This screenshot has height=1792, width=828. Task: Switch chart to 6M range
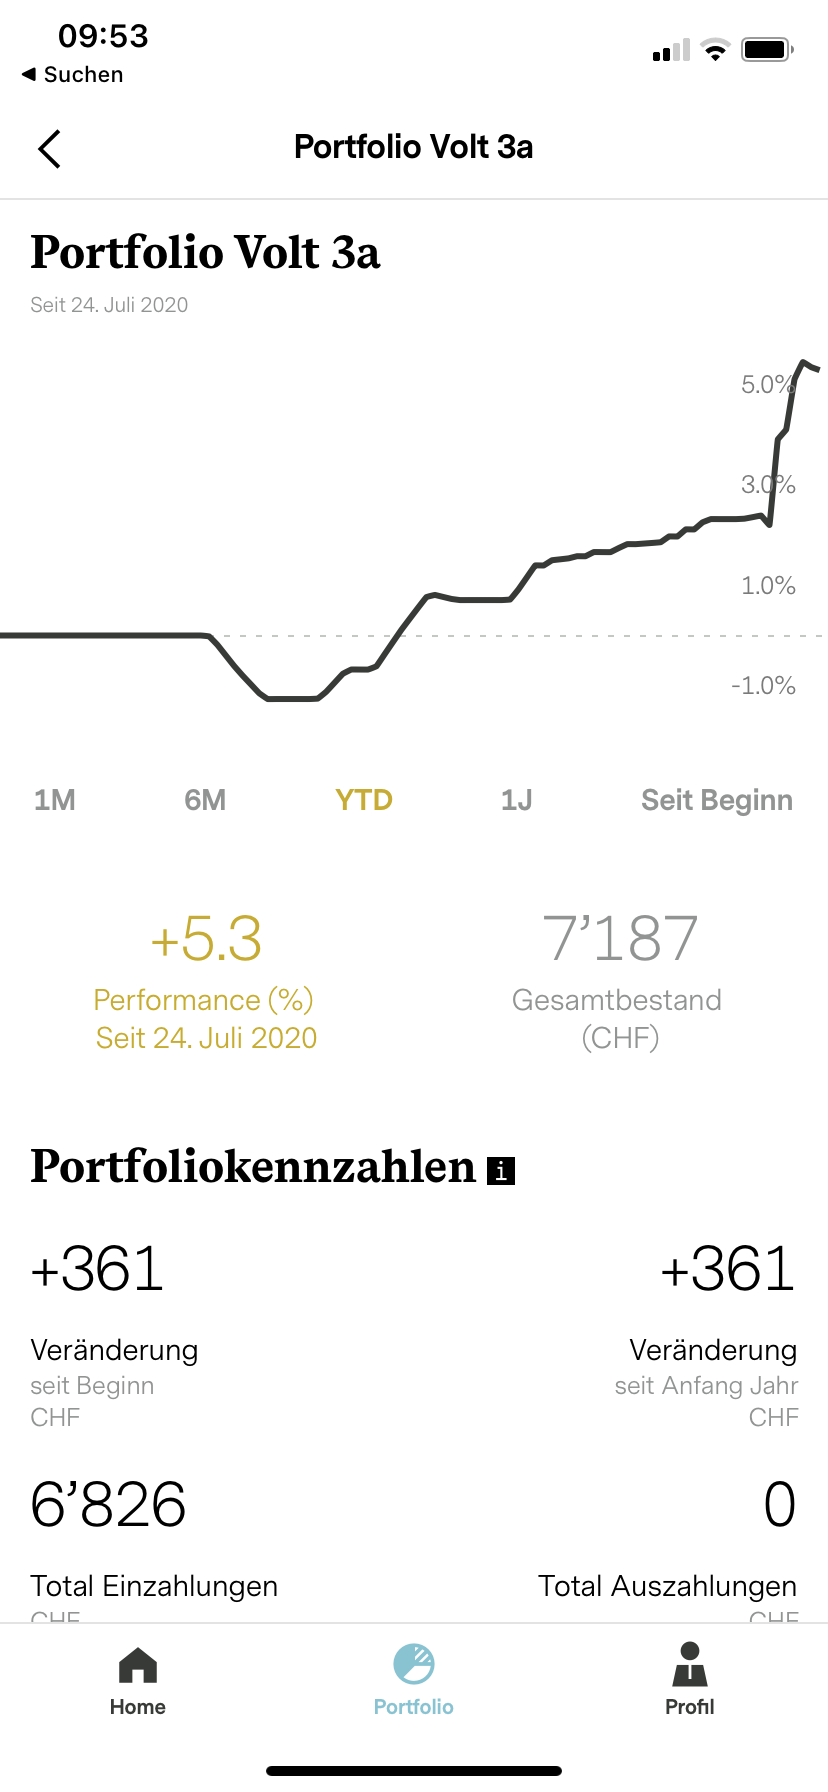click(x=205, y=800)
